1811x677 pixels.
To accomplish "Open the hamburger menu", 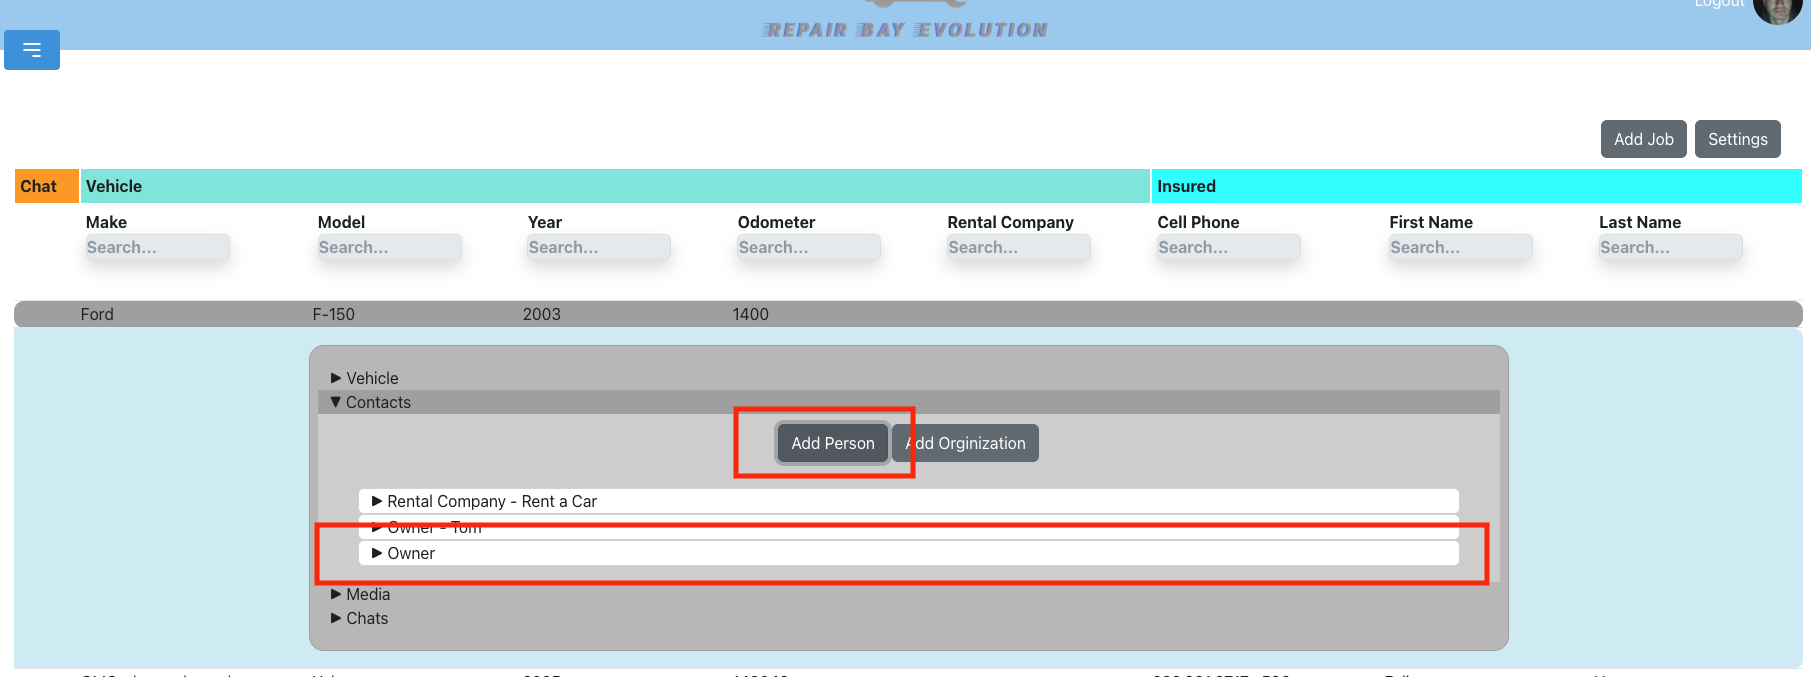I will point(32,50).
